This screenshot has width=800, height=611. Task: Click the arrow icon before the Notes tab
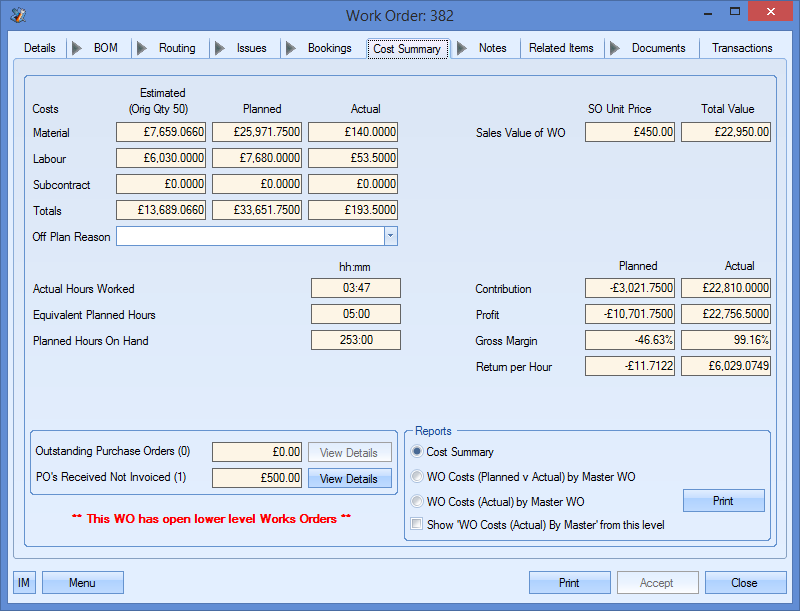461,48
